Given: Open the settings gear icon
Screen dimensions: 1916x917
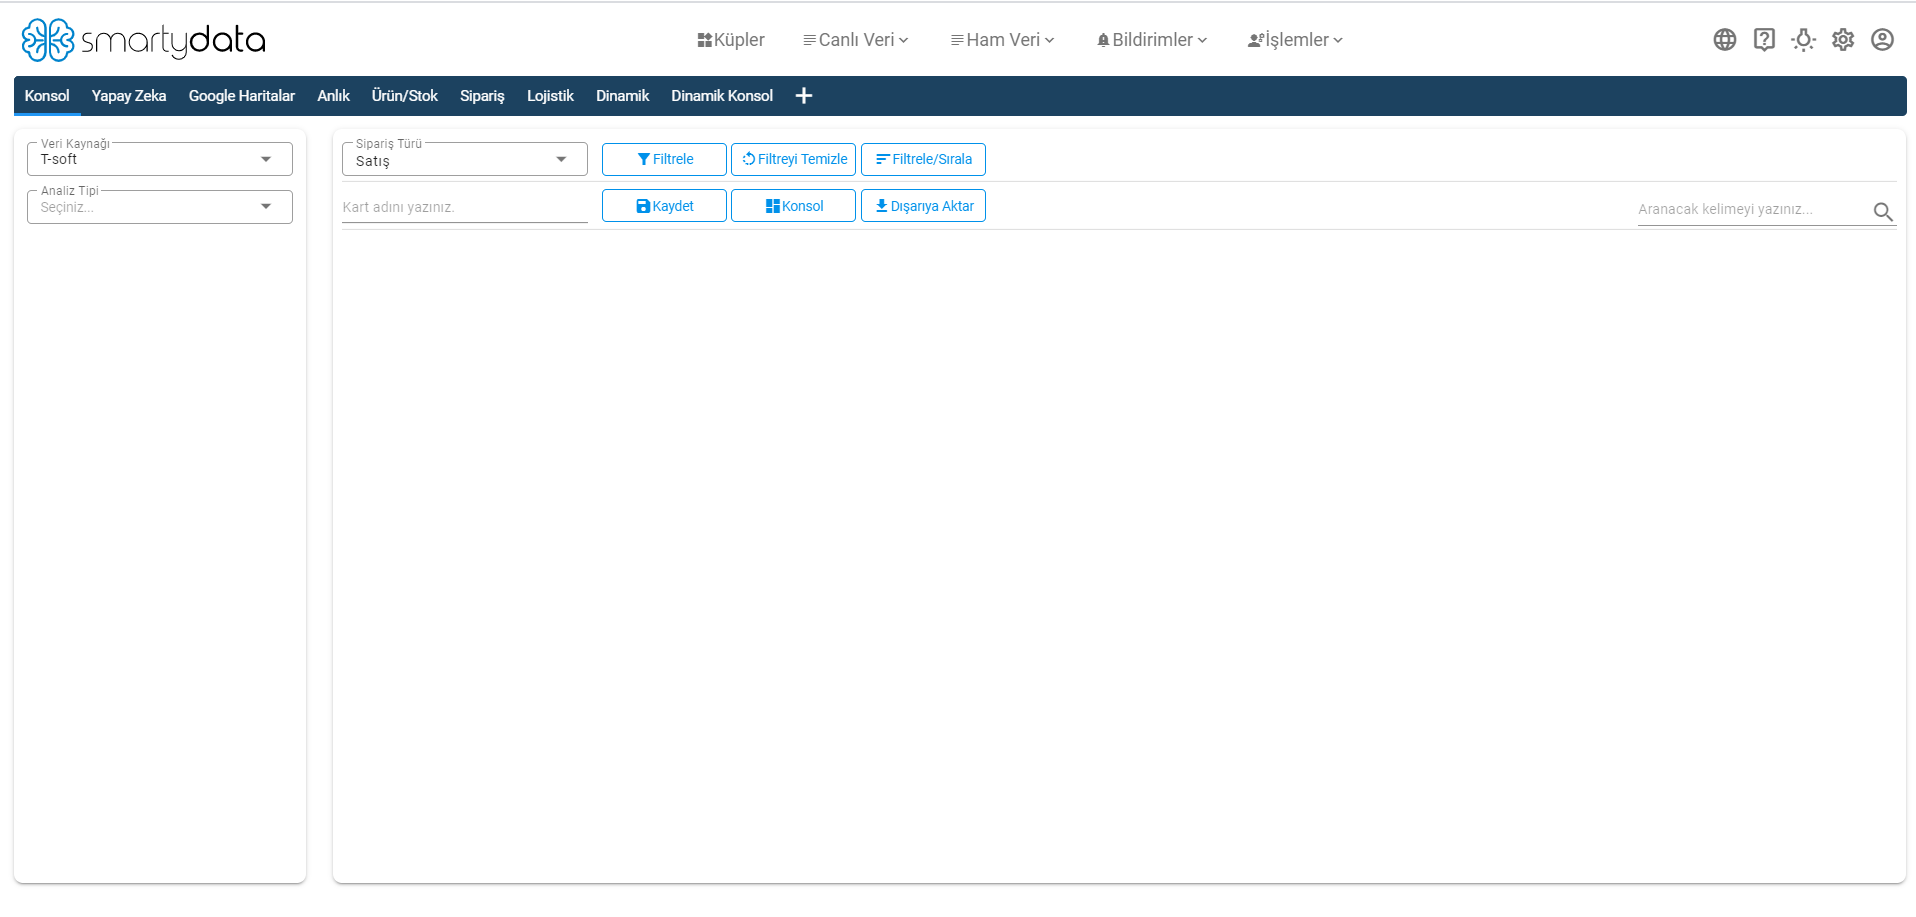Looking at the screenshot, I should [1843, 40].
